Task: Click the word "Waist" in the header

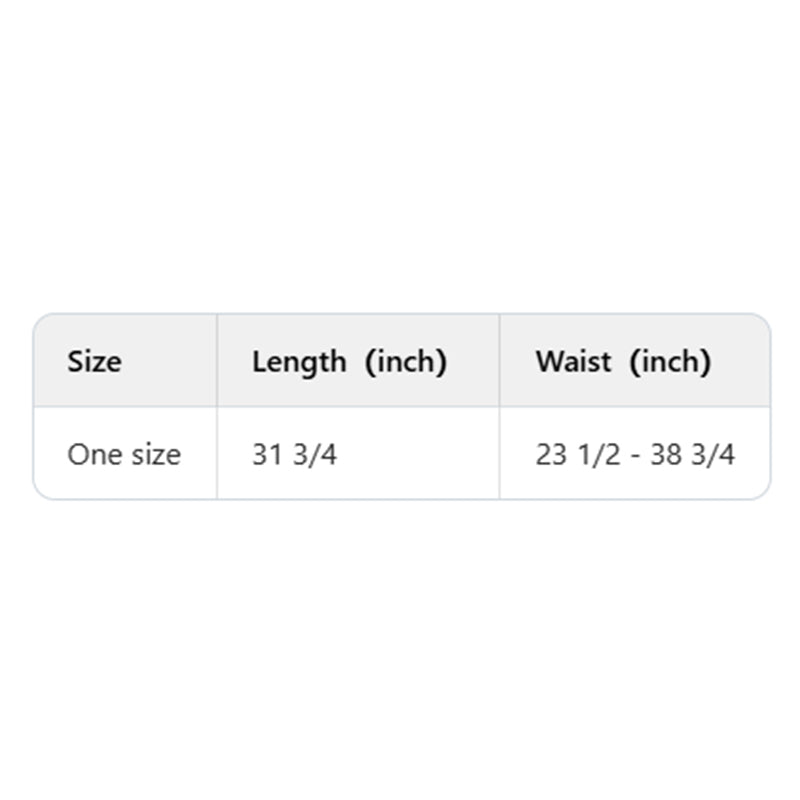Action: [573, 361]
